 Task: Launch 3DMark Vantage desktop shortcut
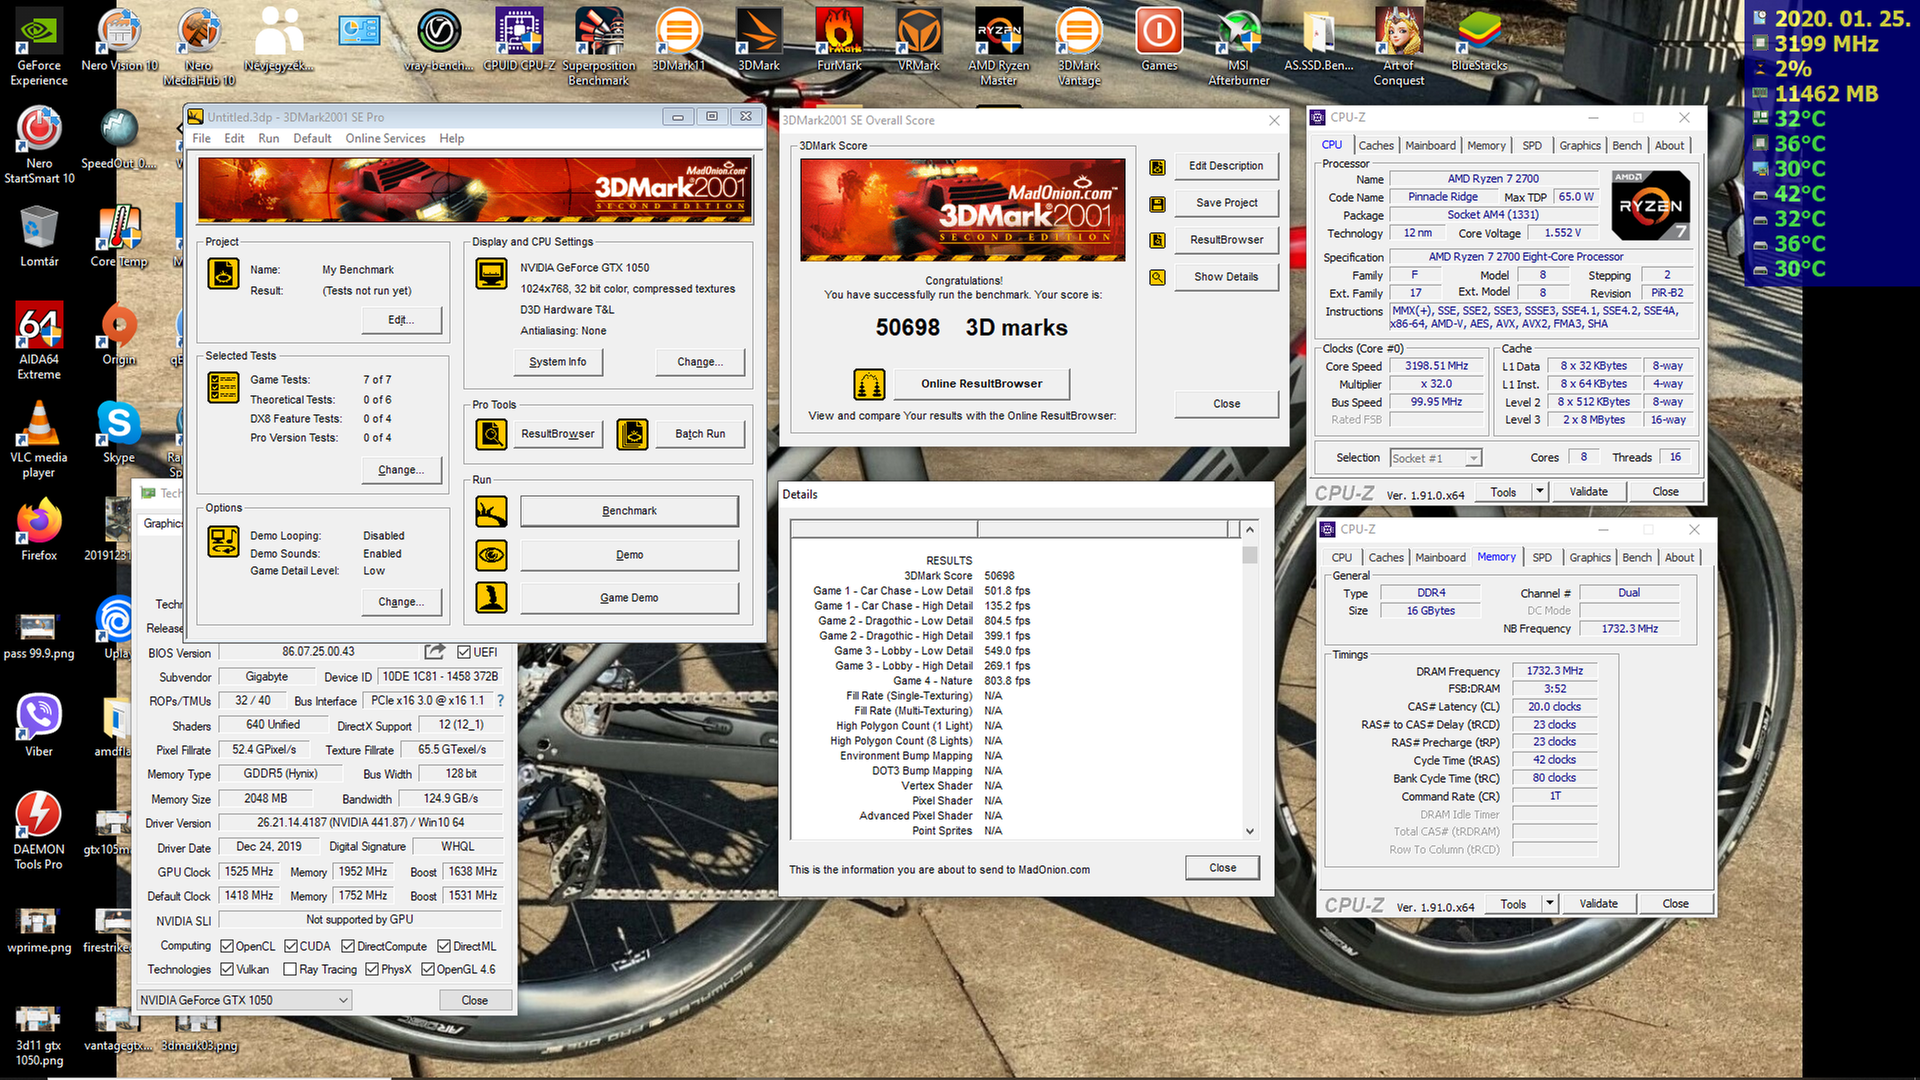coord(1079,45)
